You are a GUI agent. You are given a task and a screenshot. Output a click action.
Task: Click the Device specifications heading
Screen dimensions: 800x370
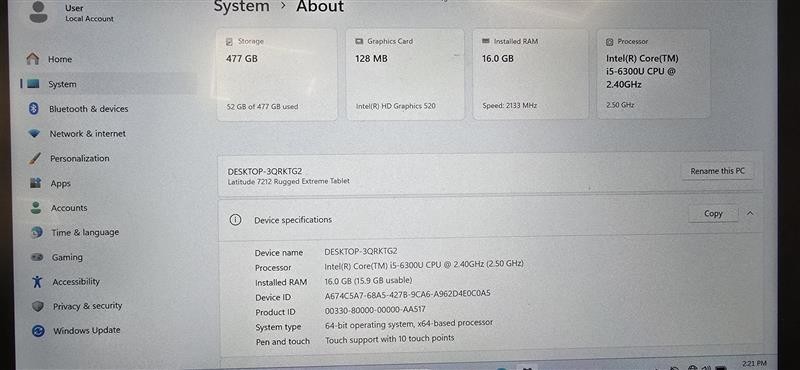293,220
